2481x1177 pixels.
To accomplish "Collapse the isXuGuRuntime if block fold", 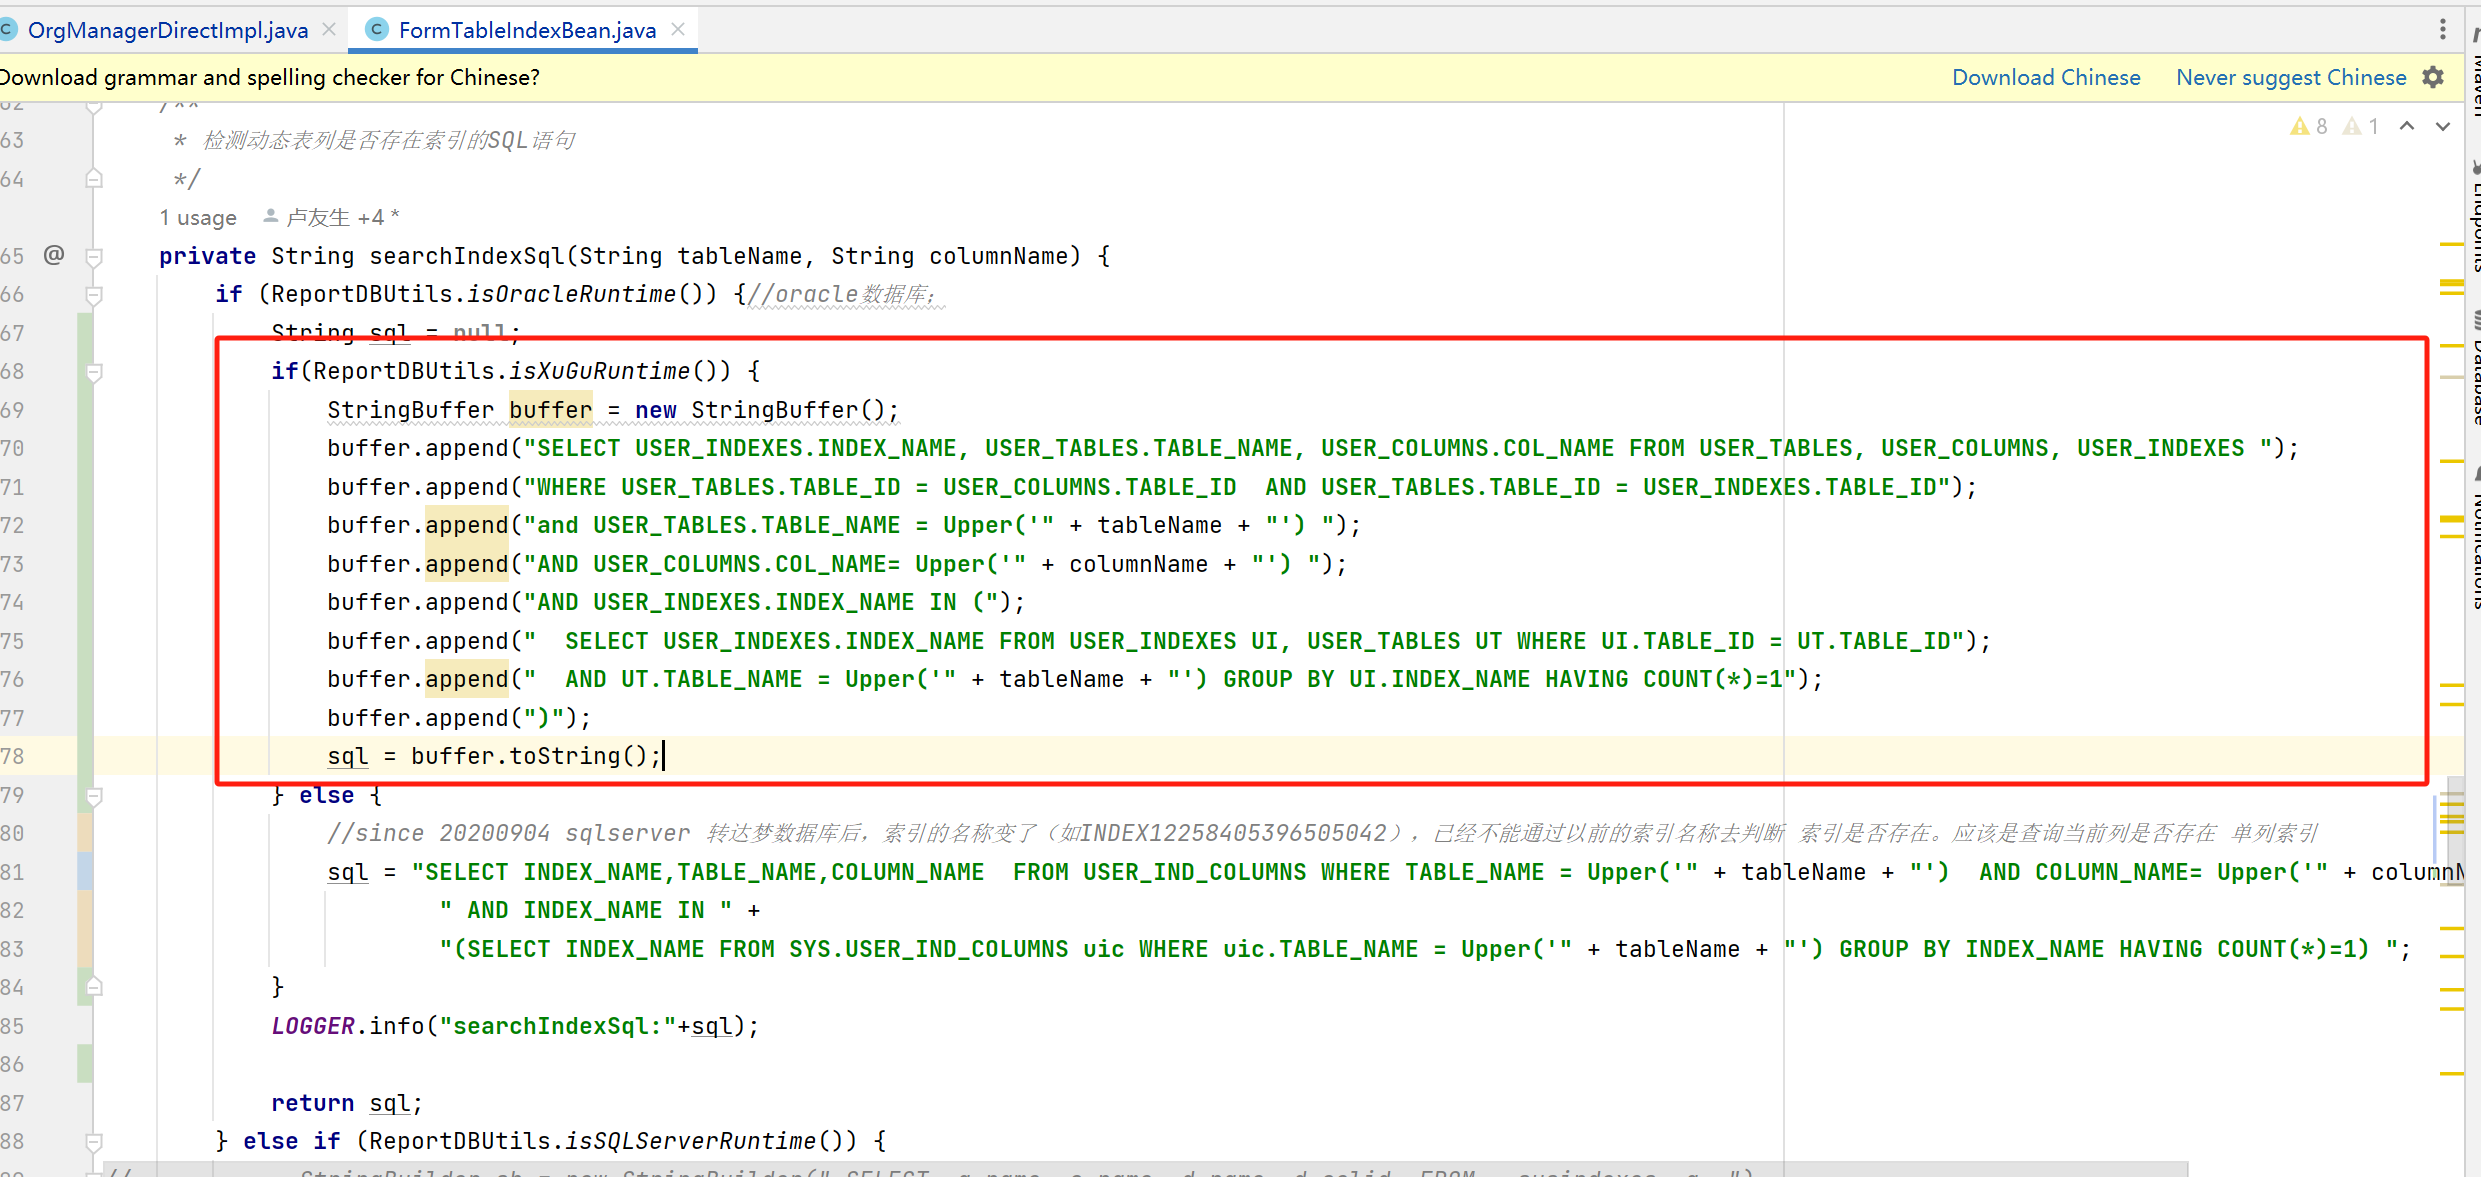I will 94,372.
